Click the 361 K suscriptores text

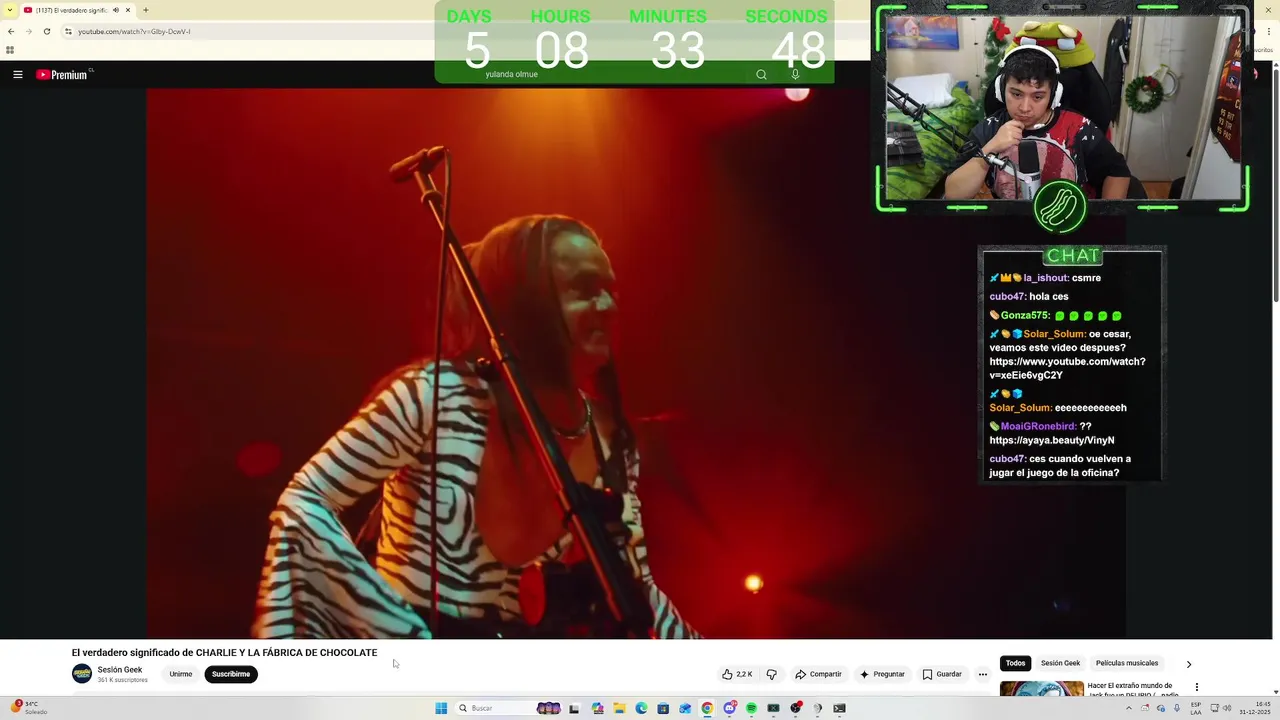[x=122, y=680]
